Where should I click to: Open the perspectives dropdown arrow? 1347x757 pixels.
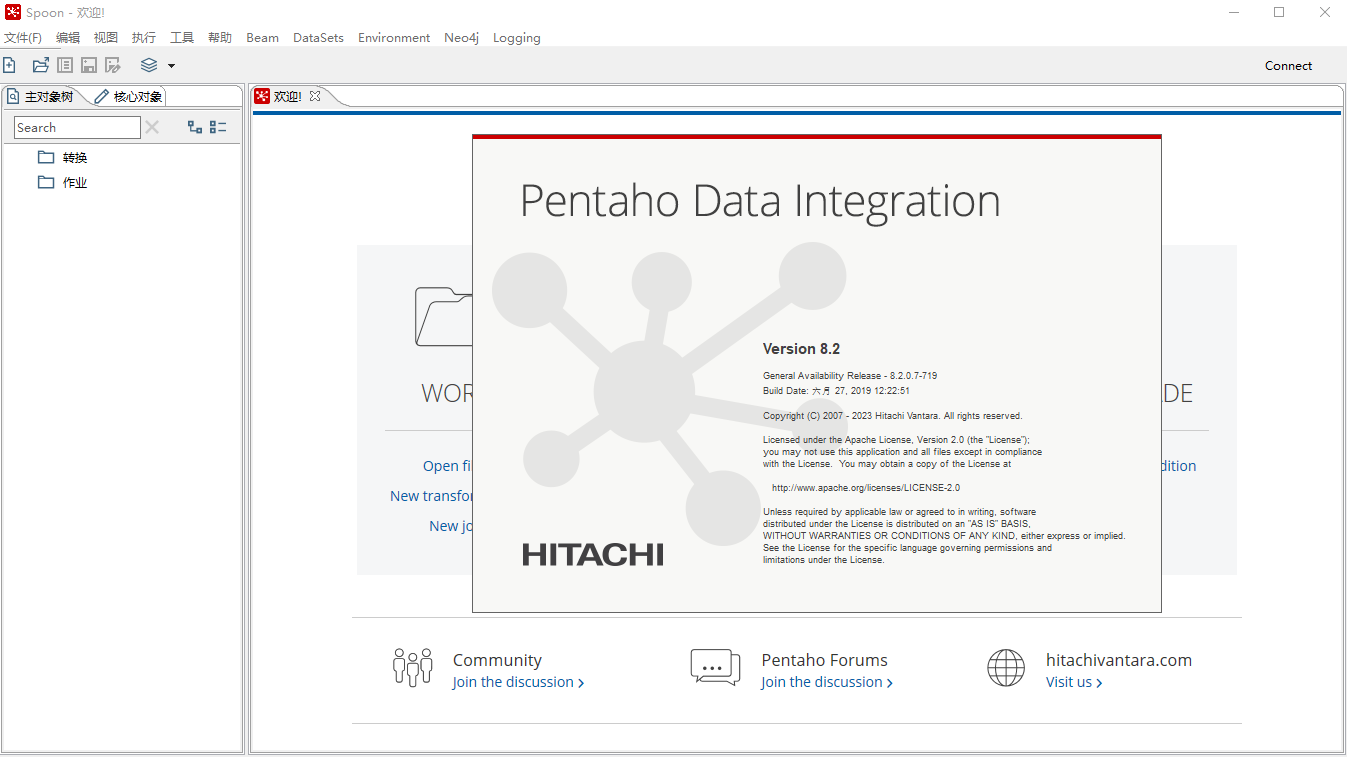tap(171, 66)
